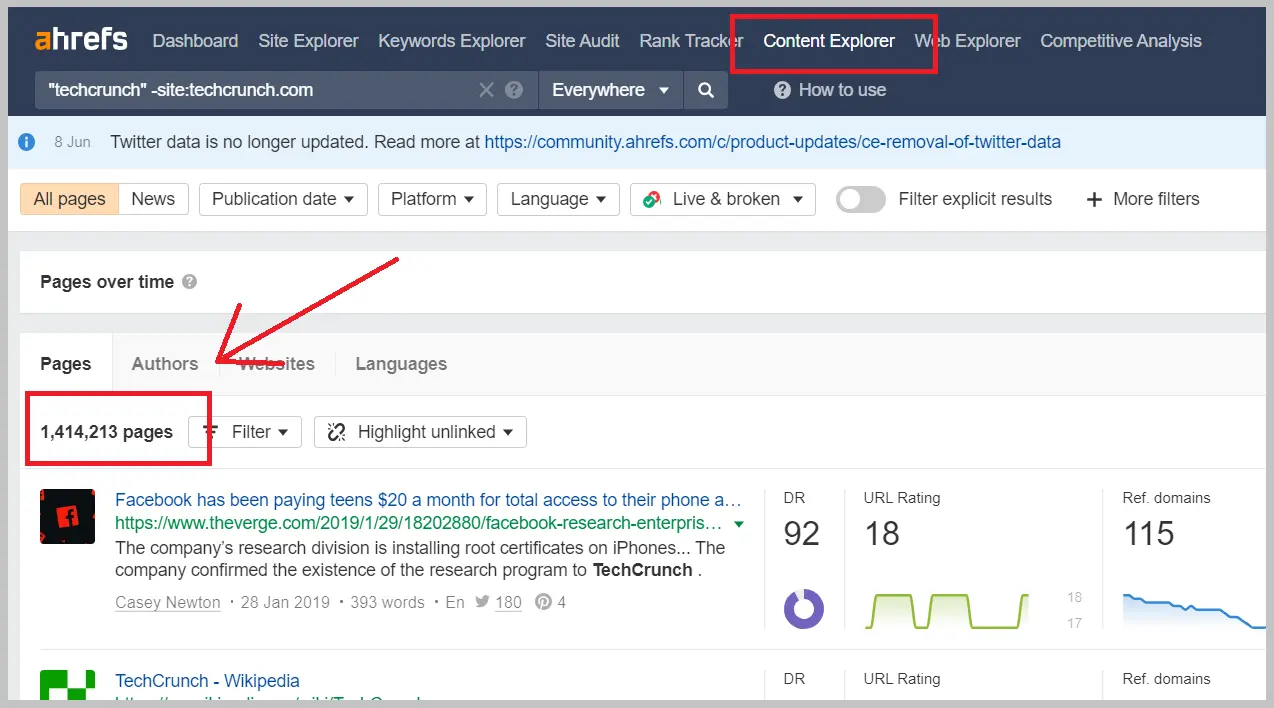
Task: Open the Filter dropdown beside page count
Action: [245, 432]
